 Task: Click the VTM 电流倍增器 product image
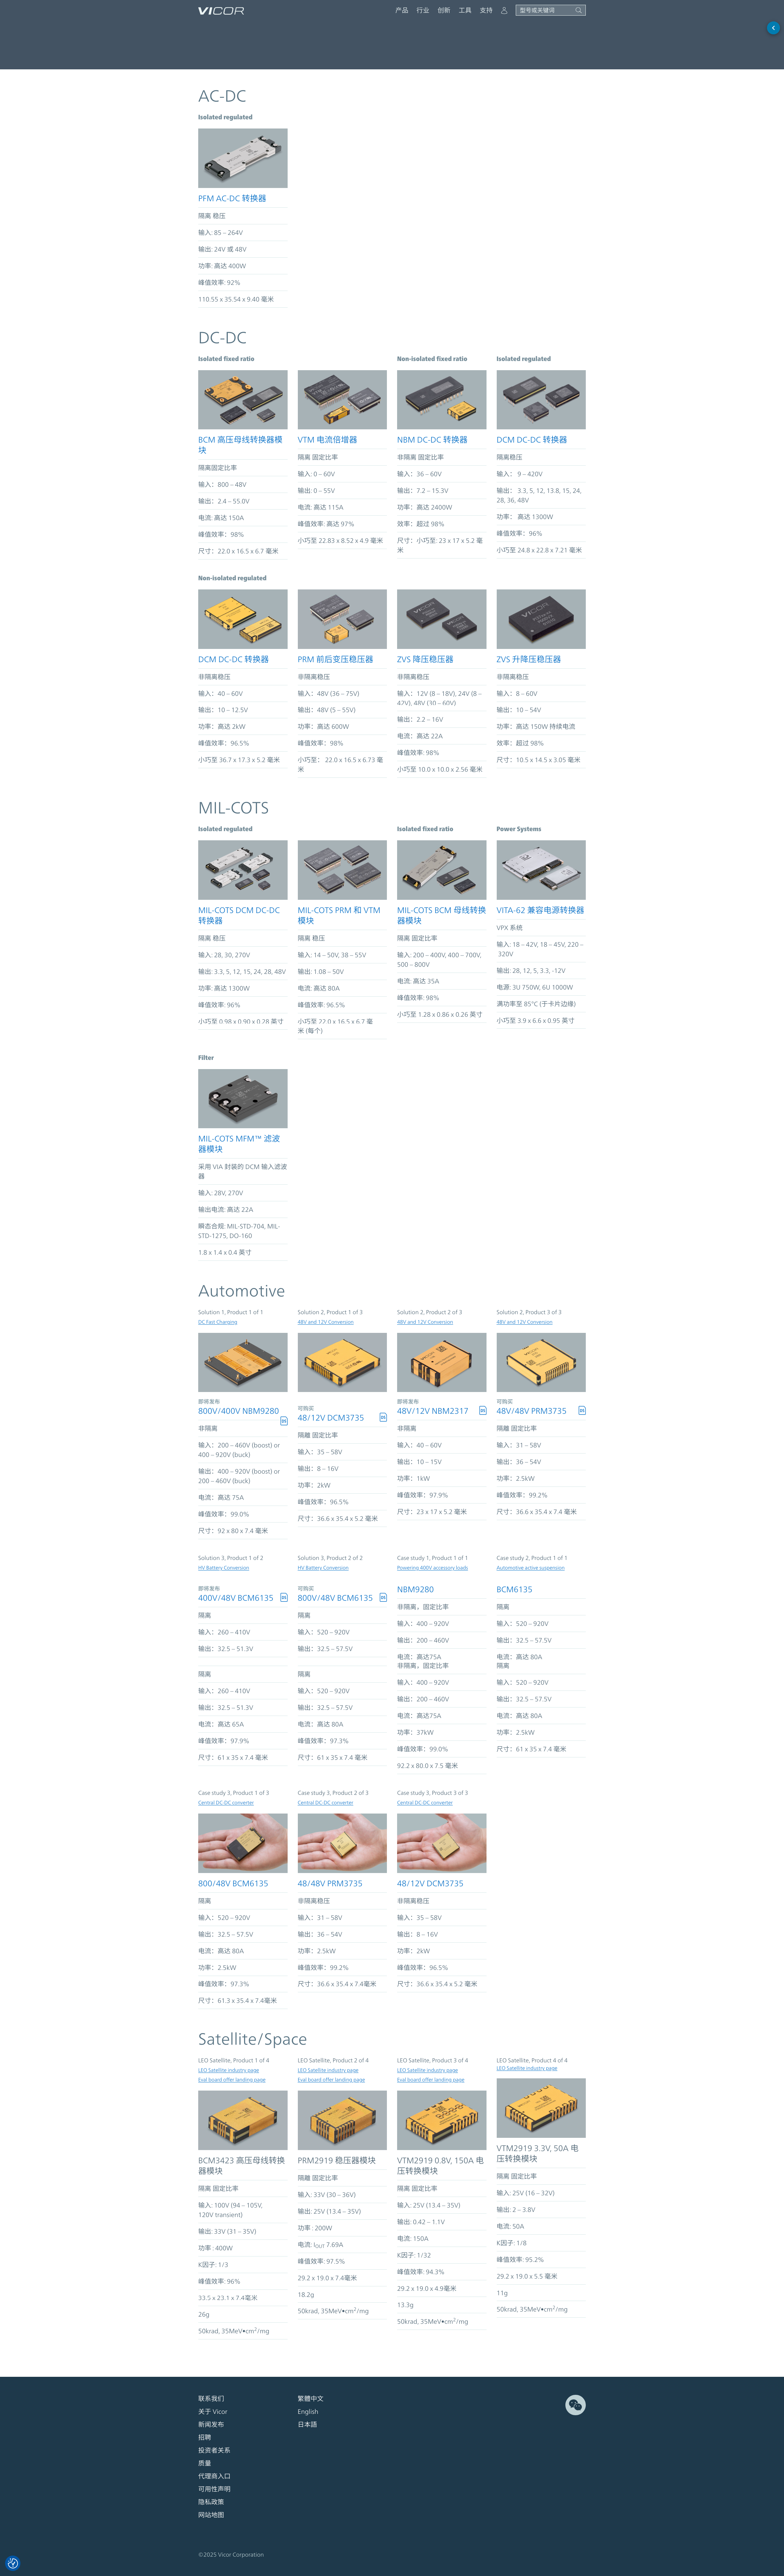point(342,400)
